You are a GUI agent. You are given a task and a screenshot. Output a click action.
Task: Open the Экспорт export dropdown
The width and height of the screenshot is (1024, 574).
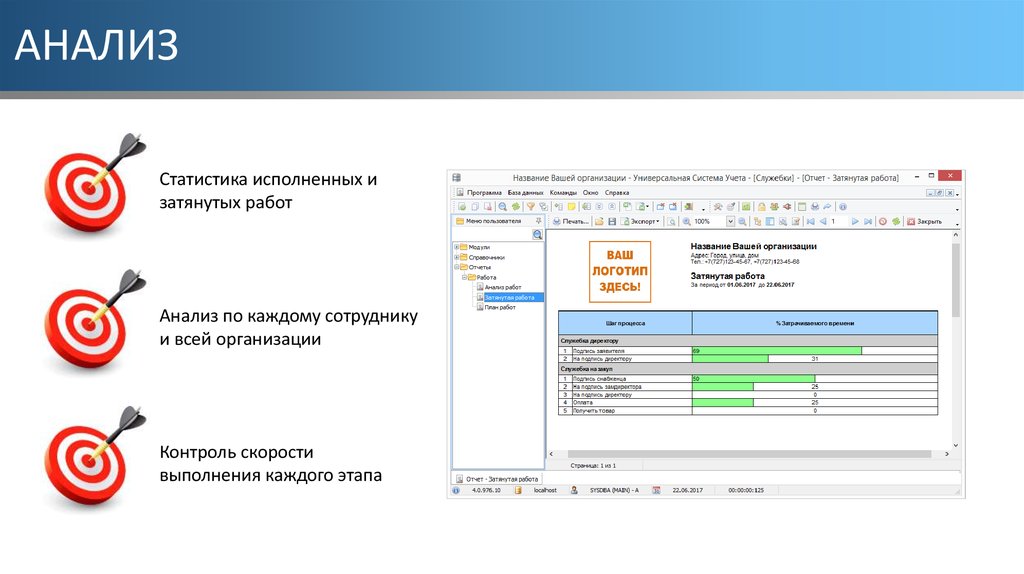(641, 221)
